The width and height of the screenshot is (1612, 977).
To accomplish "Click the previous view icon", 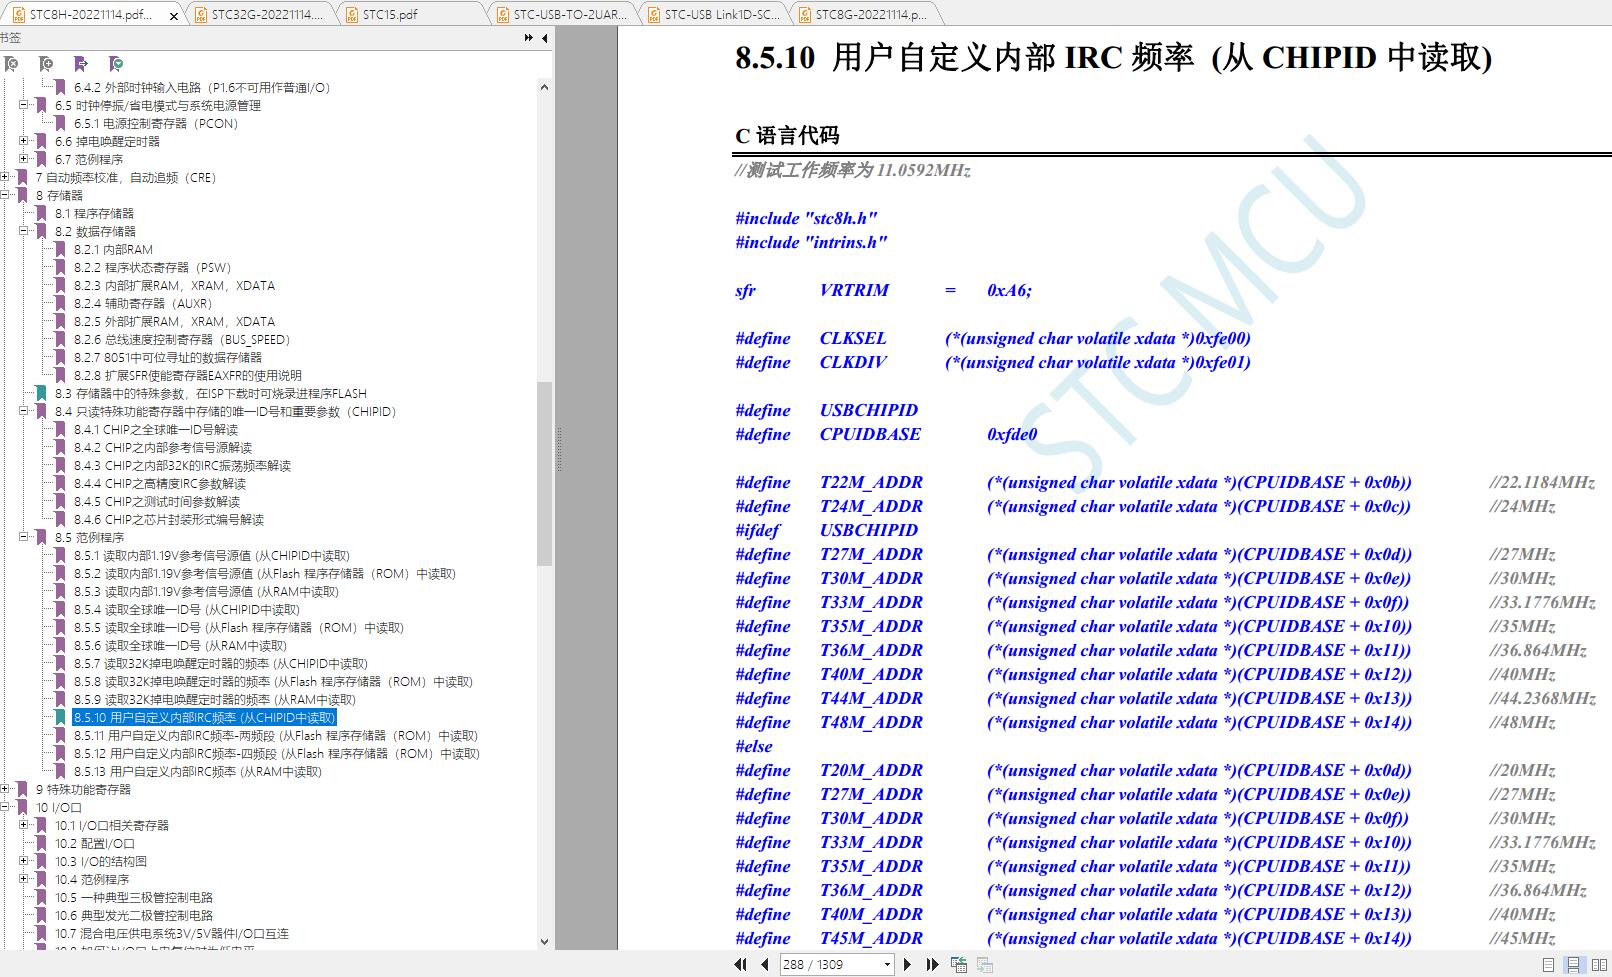I will (959, 964).
